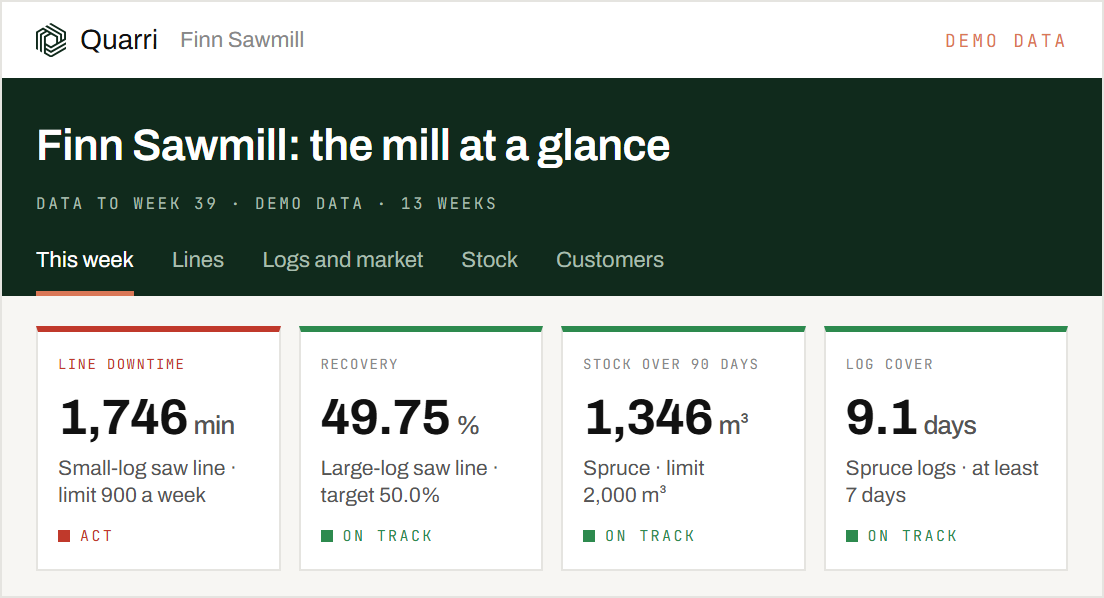Click ON TRACK status on Stock over 90 days card

point(650,536)
